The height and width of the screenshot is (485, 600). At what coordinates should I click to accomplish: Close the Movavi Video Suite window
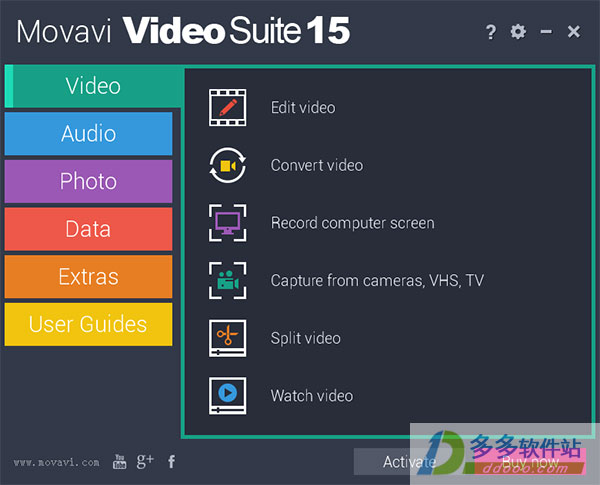pyautogui.click(x=574, y=31)
